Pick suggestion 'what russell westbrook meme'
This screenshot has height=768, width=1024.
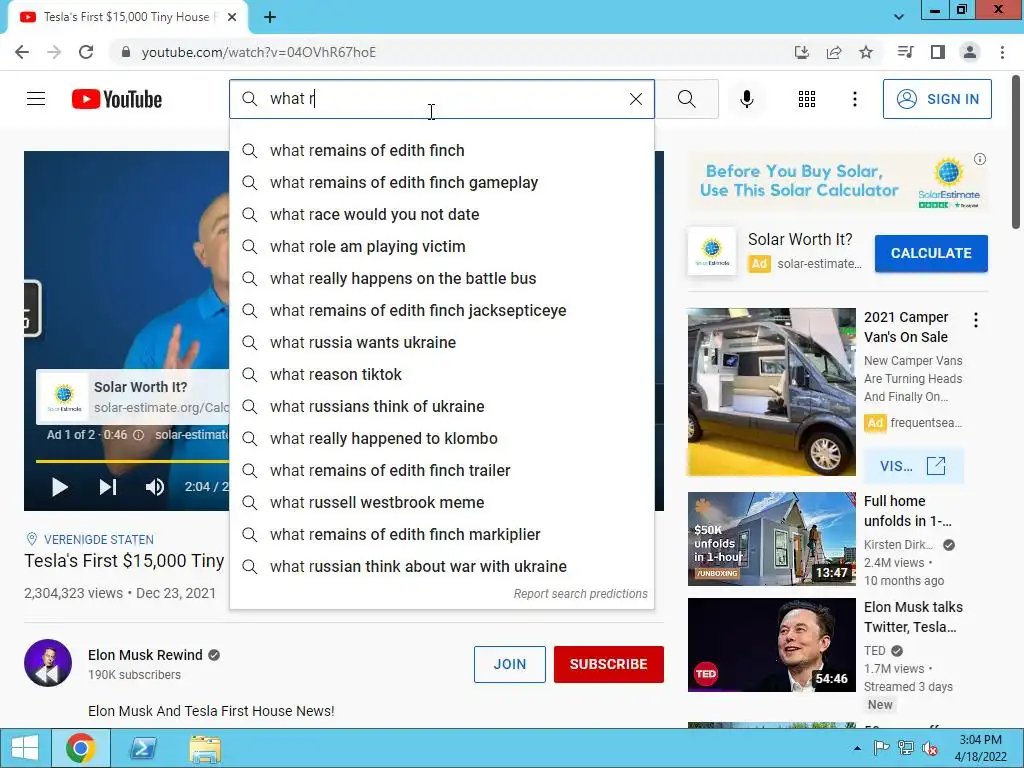(441, 502)
